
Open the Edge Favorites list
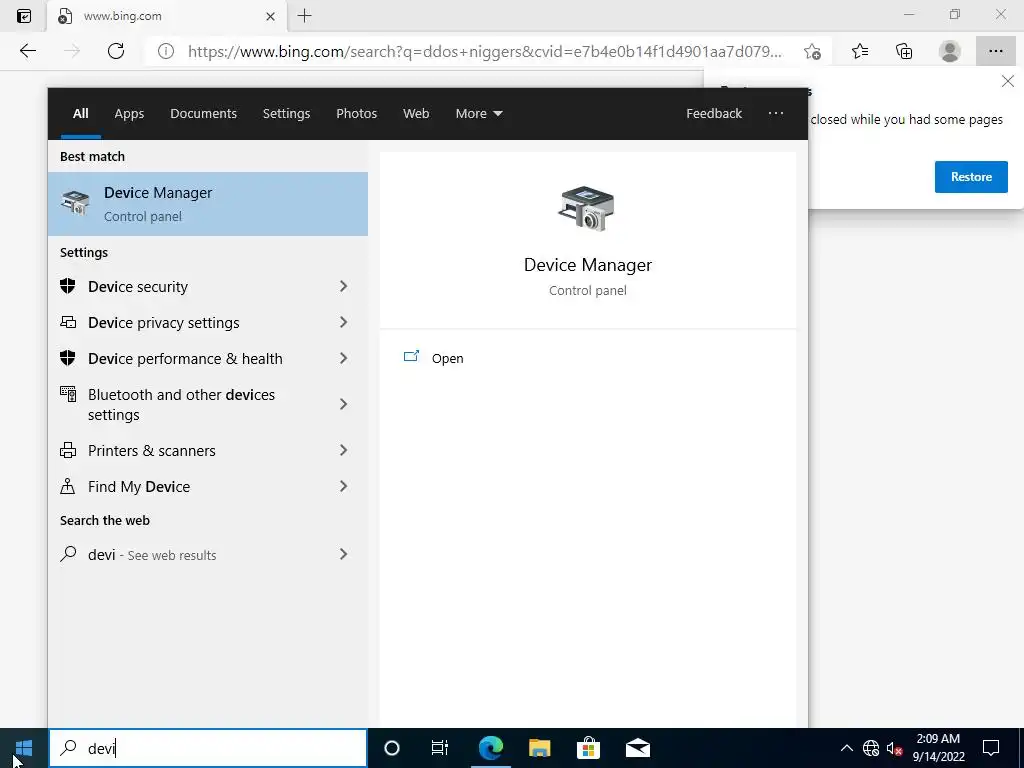pyautogui.click(x=860, y=51)
